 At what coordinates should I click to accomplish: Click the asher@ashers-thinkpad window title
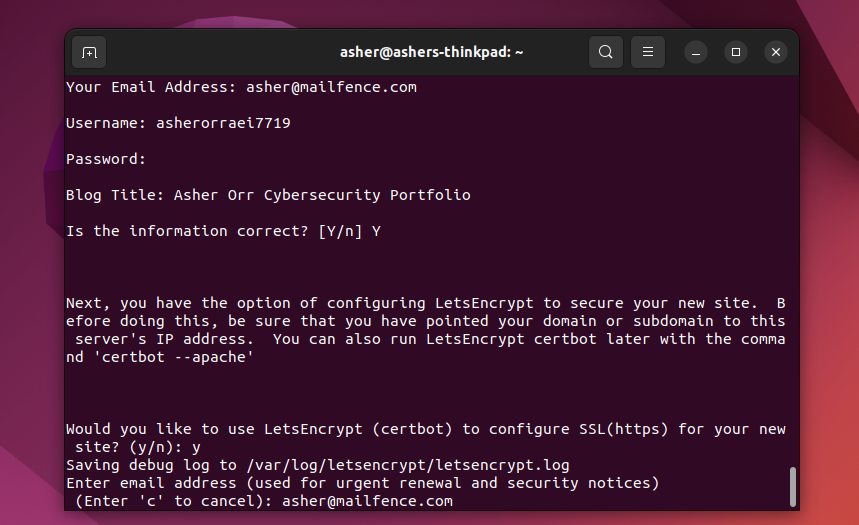(x=431, y=52)
